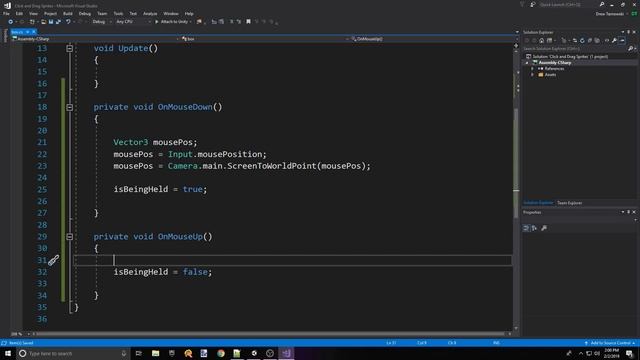Click the Windows Start button
This screenshot has width=640, height=360.
[8, 353]
